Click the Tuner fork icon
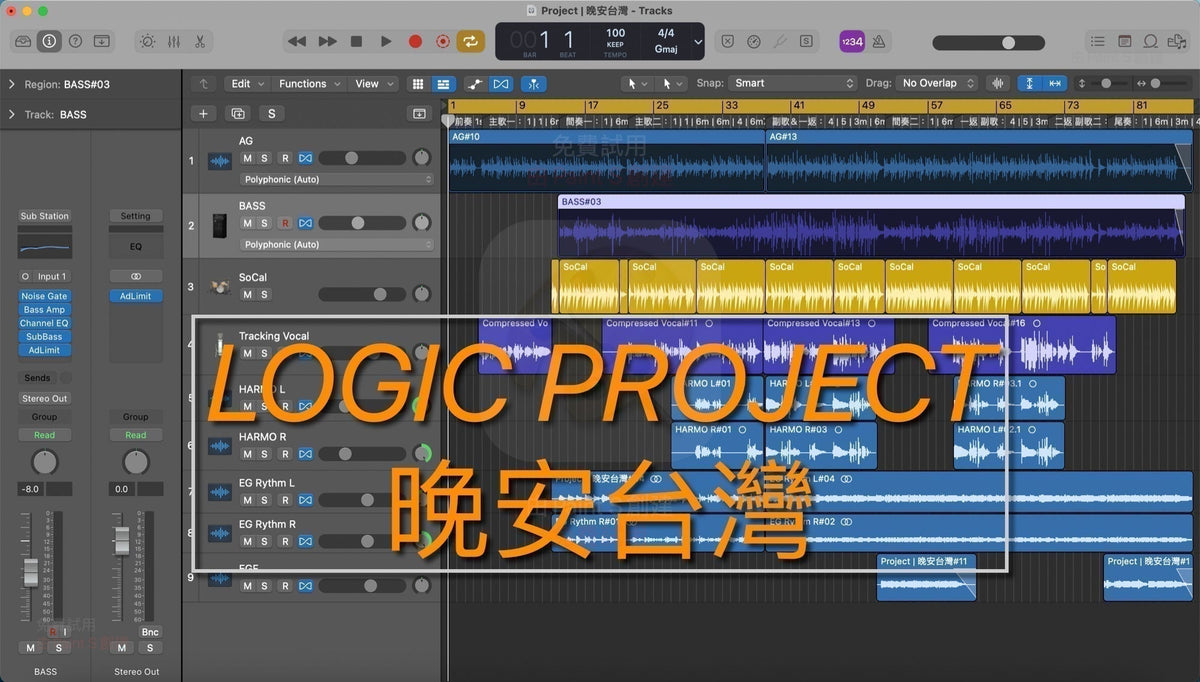Screen dimensions: 1200x682 point(779,41)
